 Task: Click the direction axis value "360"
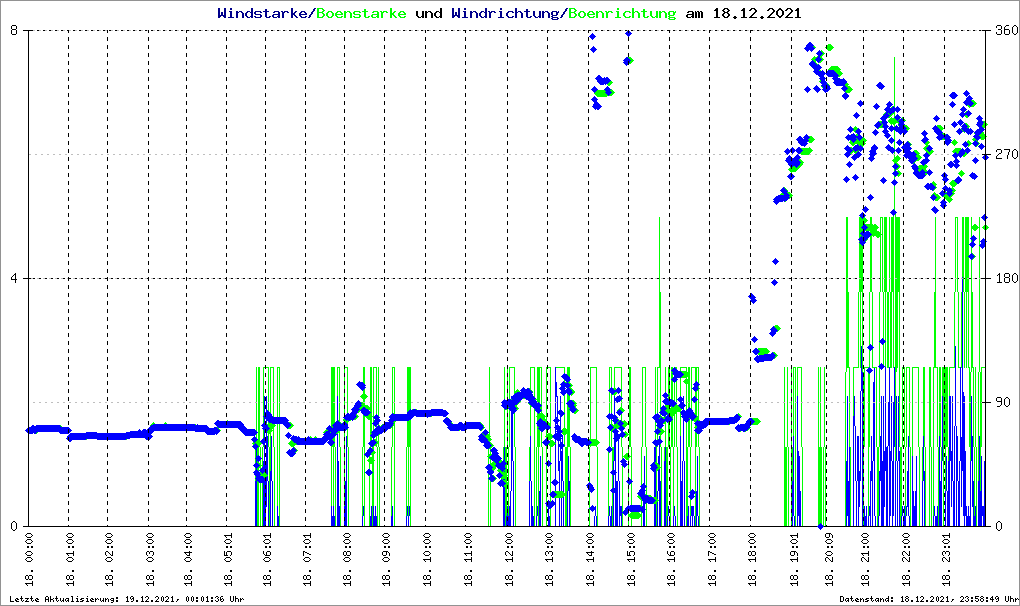1006,31
